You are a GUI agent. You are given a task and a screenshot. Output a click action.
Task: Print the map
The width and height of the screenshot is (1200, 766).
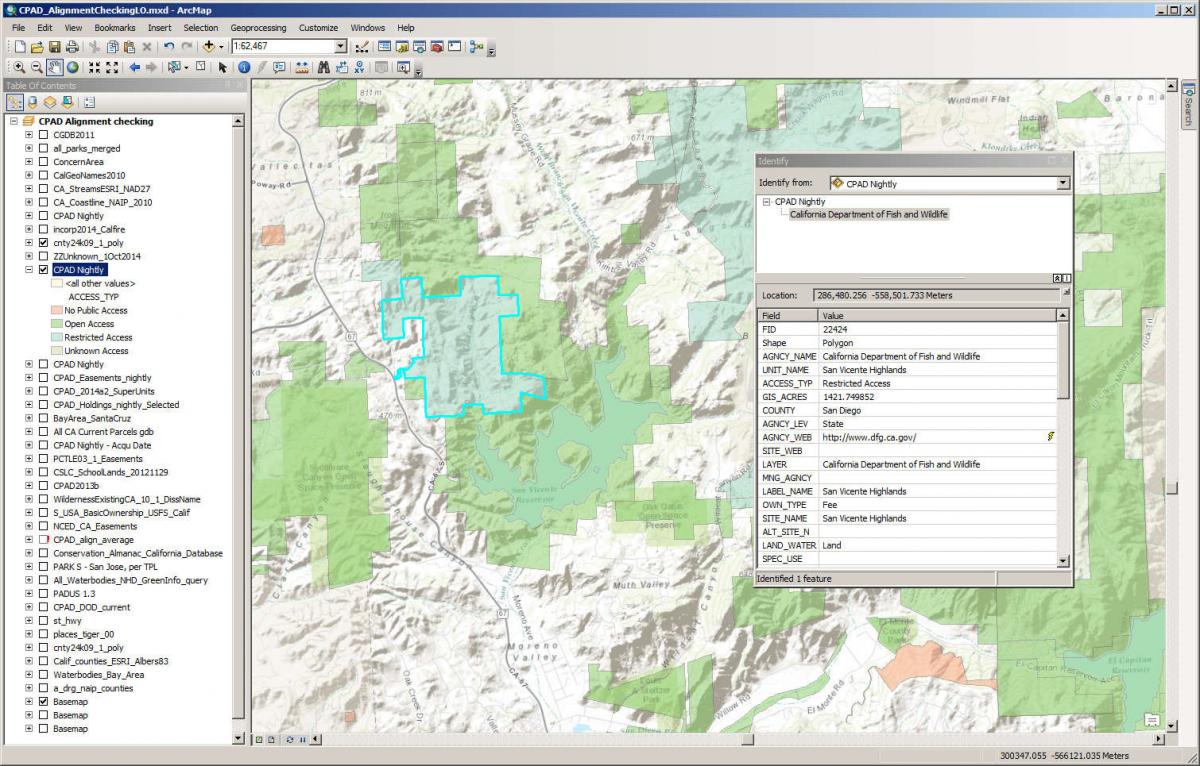click(x=72, y=47)
